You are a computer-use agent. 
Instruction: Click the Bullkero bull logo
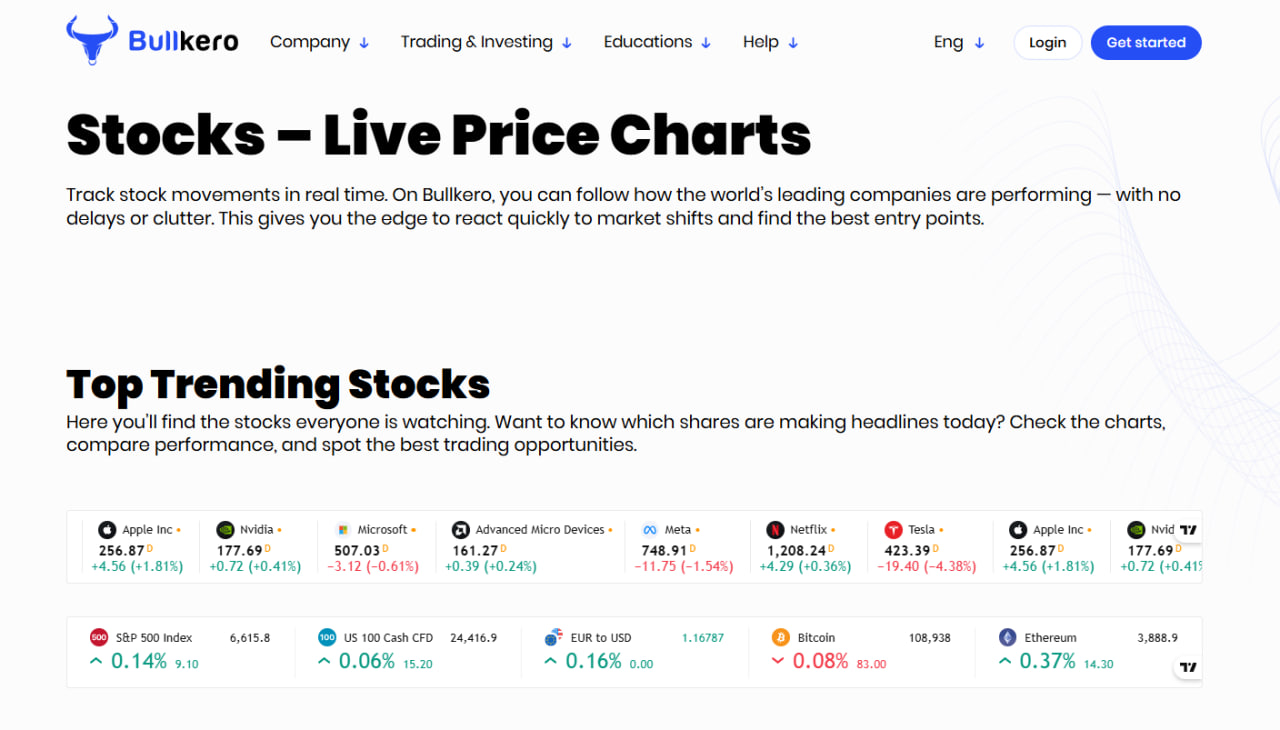(92, 41)
